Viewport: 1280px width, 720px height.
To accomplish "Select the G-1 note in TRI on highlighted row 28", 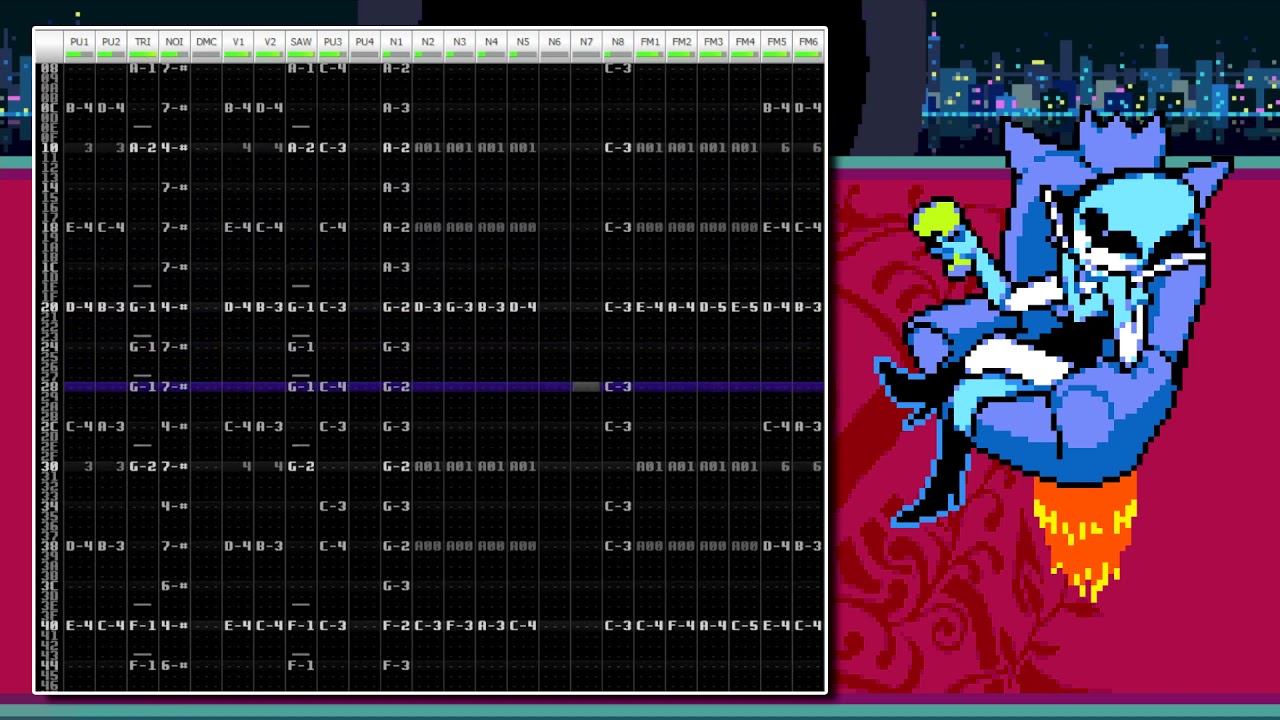I will 143,387.
